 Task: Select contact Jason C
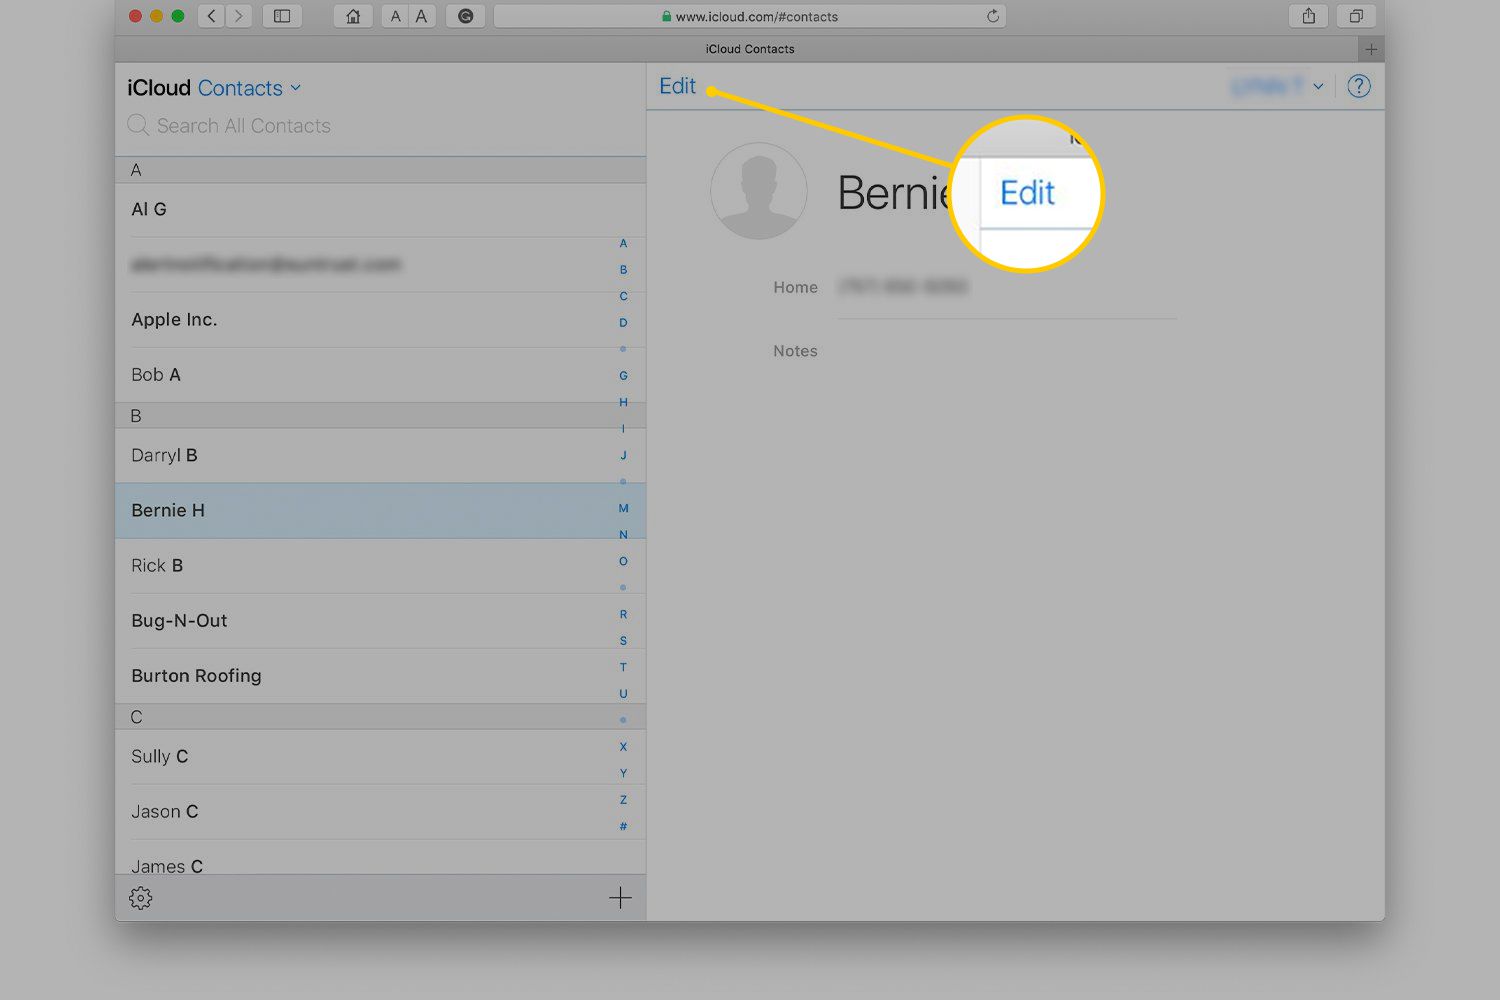tap(380, 812)
